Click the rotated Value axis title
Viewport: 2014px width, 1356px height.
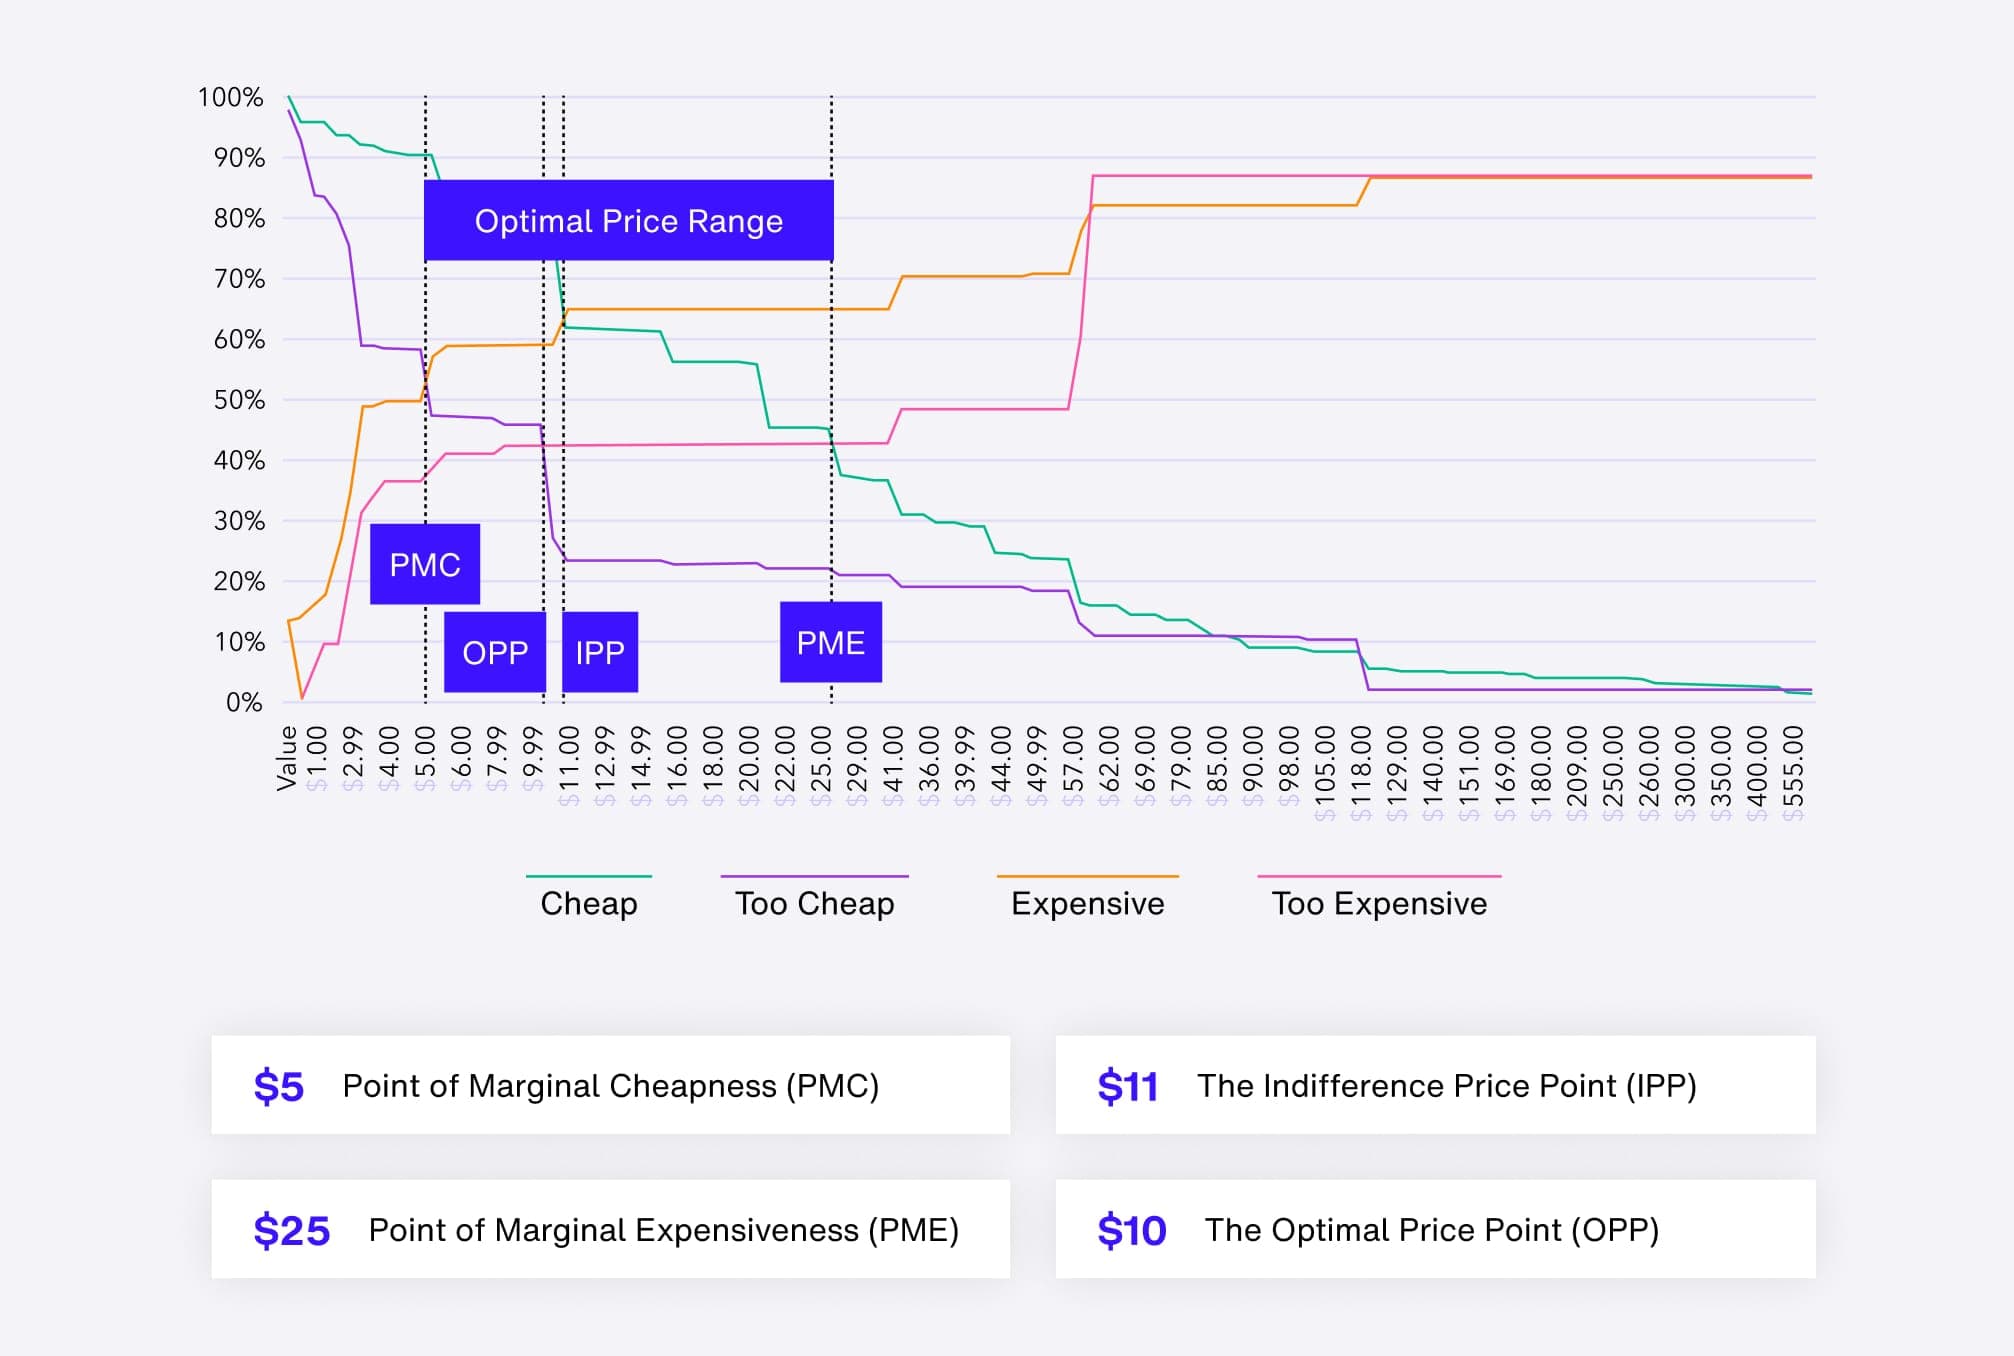[287, 758]
